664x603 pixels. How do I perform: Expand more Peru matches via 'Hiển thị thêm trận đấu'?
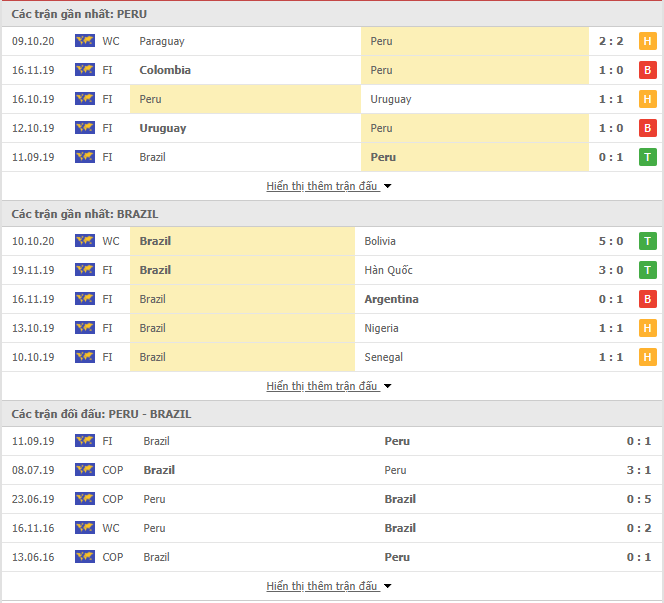point(329,186)
